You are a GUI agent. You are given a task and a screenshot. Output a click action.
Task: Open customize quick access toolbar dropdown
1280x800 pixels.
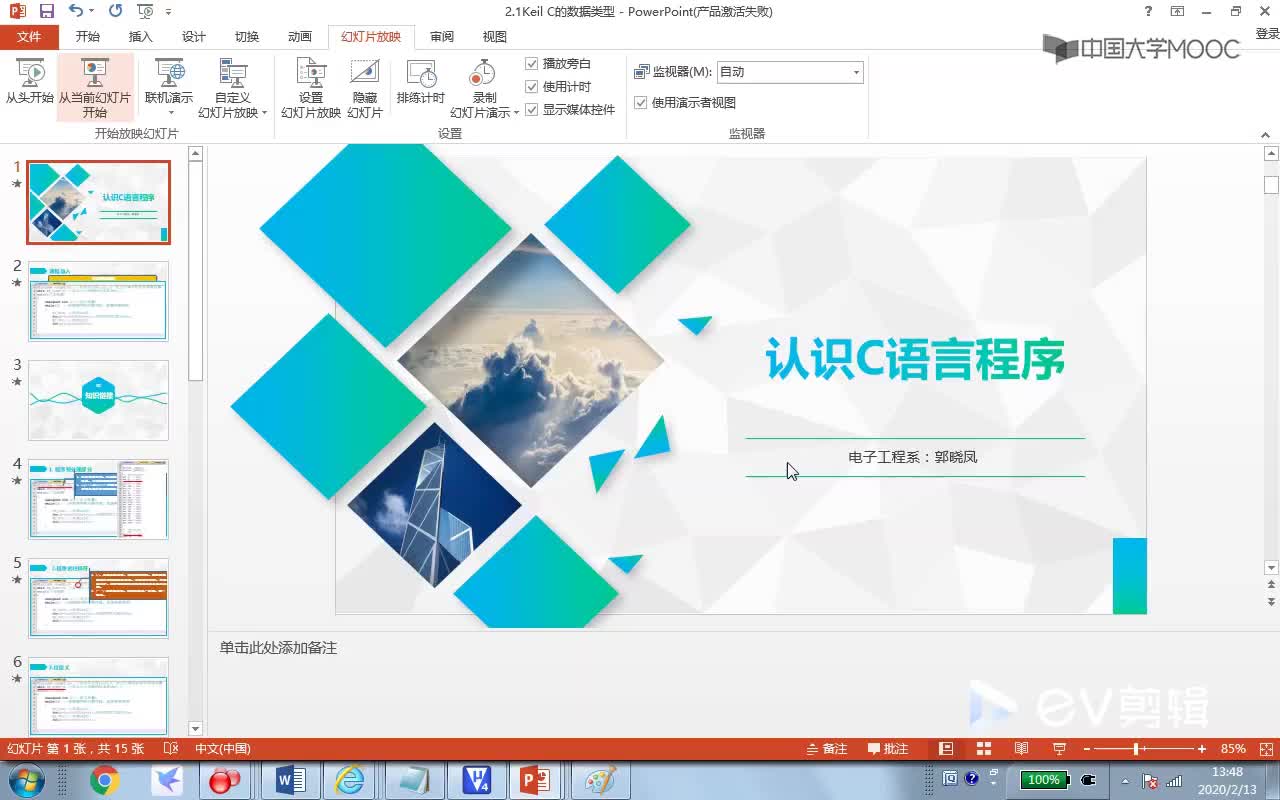tap(168, 12)
